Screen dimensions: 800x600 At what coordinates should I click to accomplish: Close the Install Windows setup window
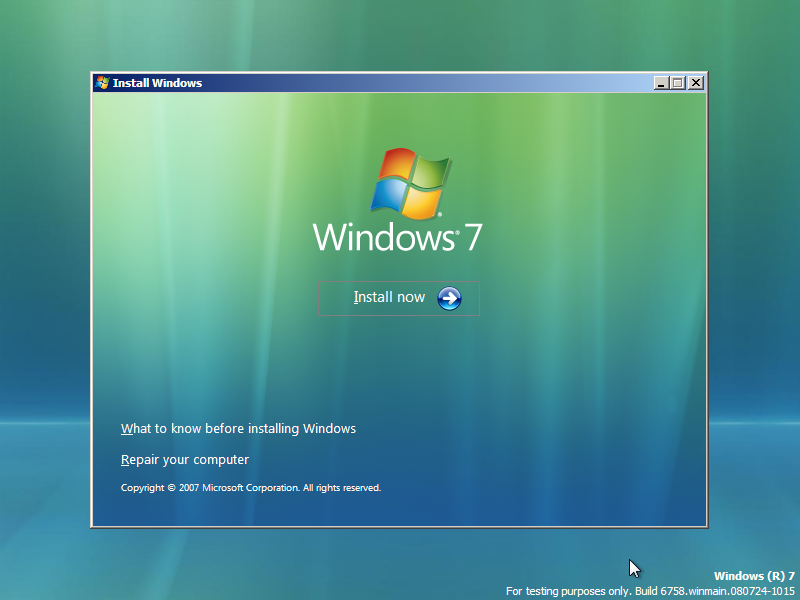tap(695, 82)
